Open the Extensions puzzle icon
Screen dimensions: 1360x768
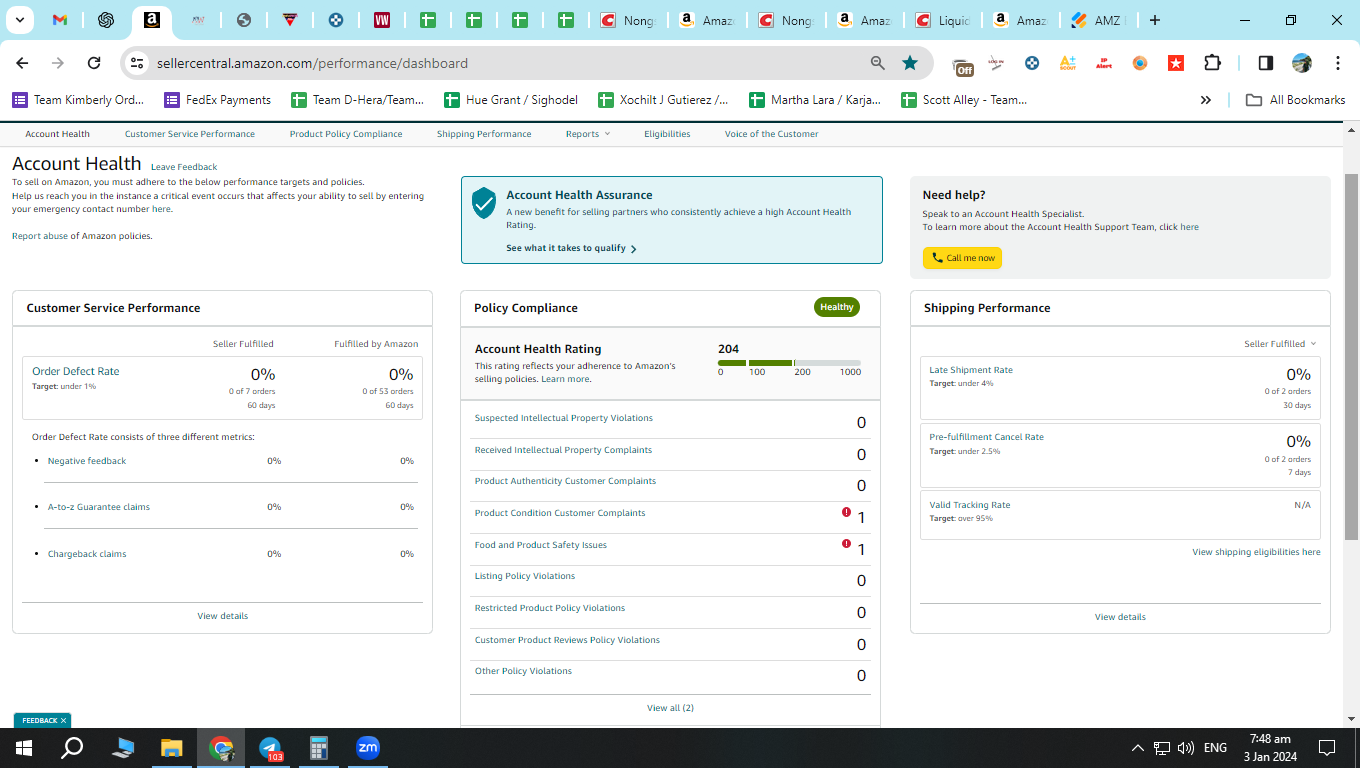(x=1213, y=63)
